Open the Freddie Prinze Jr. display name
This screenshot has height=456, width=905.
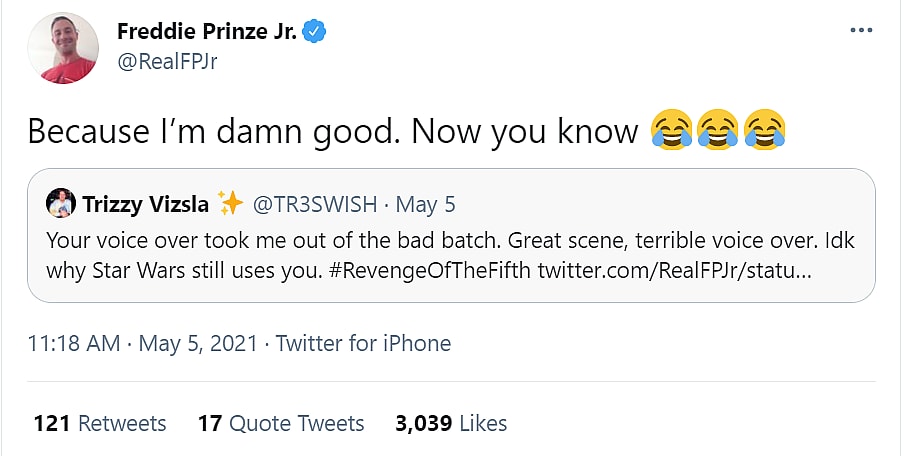tap(207, 31)
